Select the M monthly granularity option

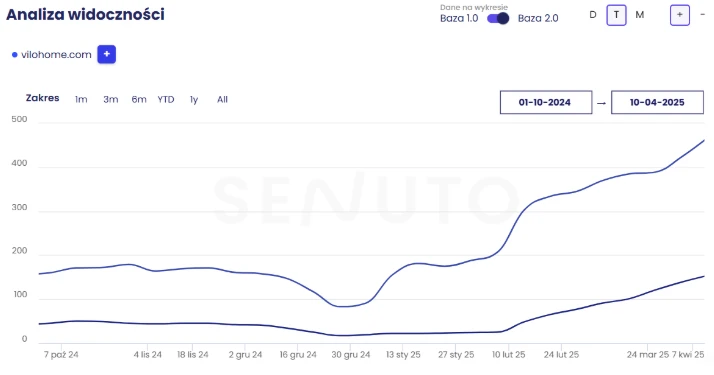pyautogui.click(x=640, y=15)
